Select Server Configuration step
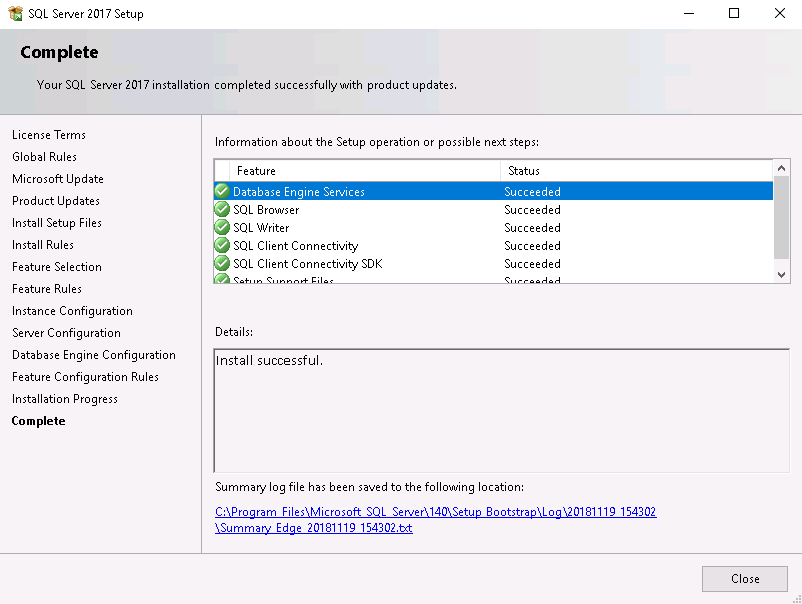The width and height of the screenshot is (802, 604). (66, 332)
